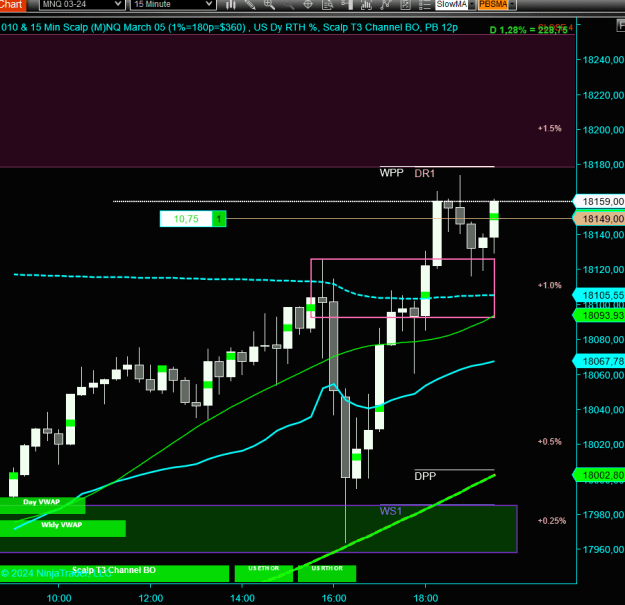Click the DR1 pivot label
Image resolution: width=625 pixels, height=605 pixels.
tap(425, 173)
